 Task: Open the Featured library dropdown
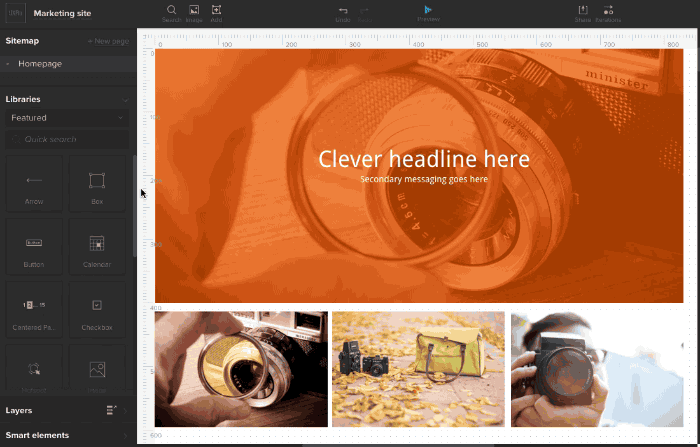click(67, 118)
